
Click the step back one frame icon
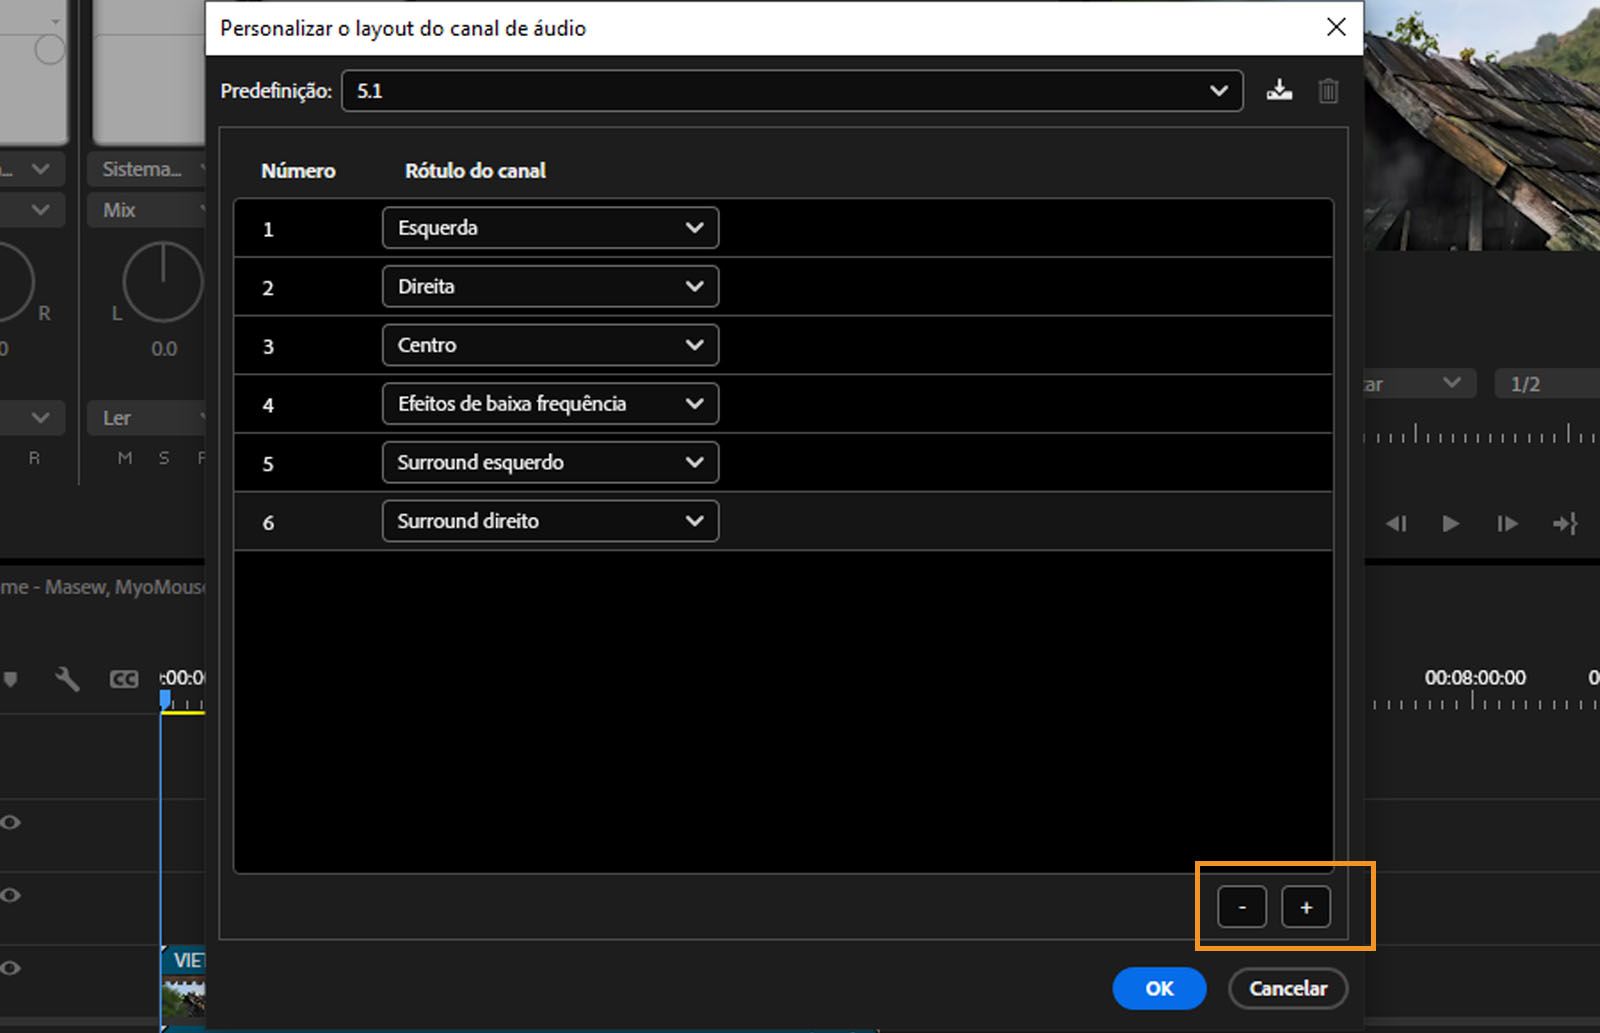tap(1397, 523)
